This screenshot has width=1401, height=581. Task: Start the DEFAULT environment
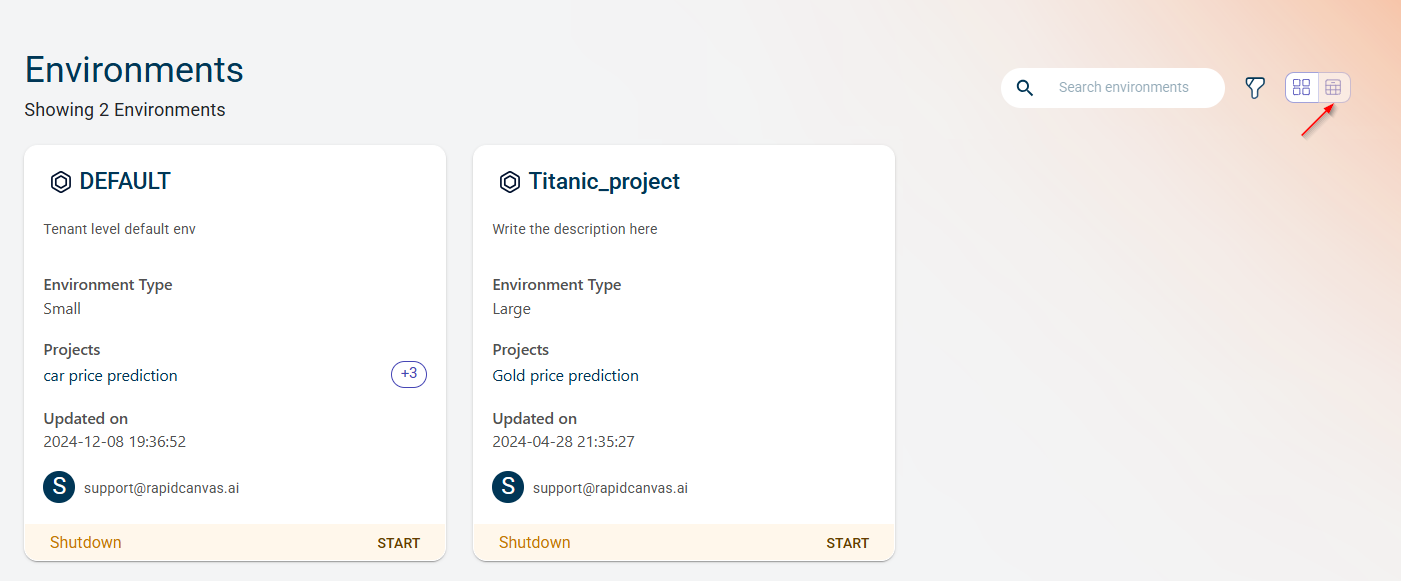[398, 543]
